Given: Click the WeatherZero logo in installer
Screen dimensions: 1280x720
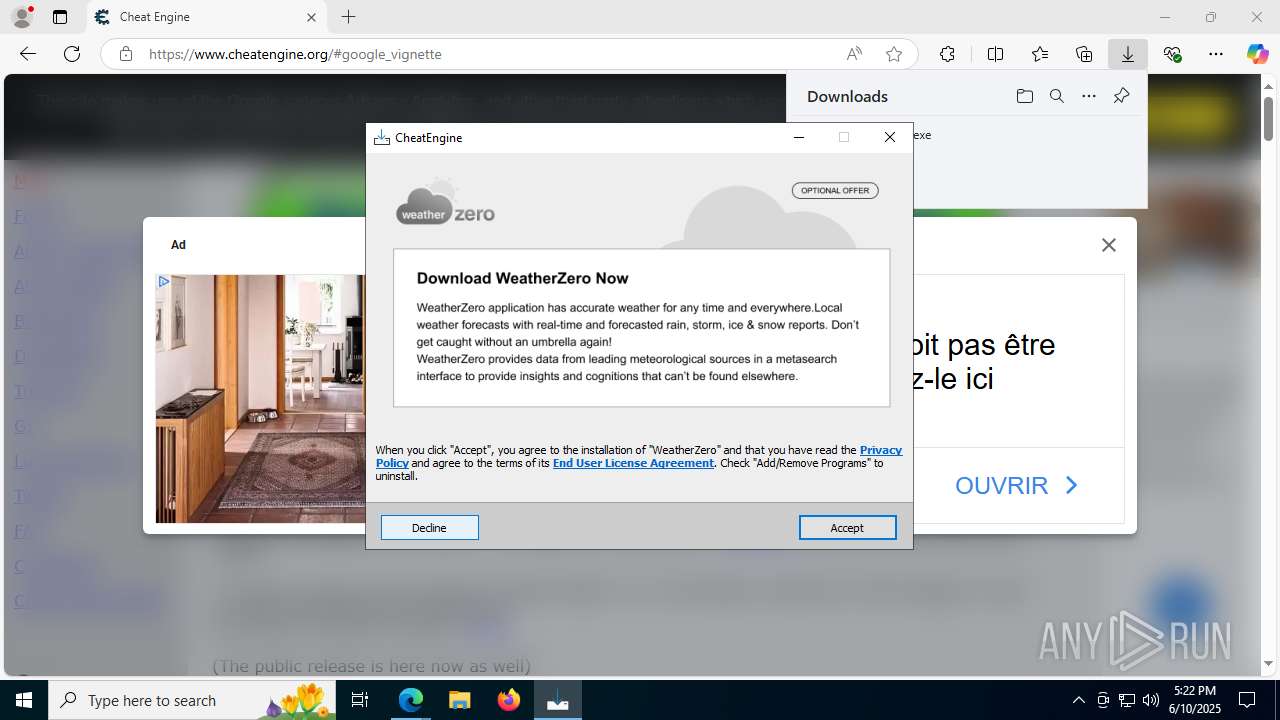Looking at the screenshot, I should point(445,202).
